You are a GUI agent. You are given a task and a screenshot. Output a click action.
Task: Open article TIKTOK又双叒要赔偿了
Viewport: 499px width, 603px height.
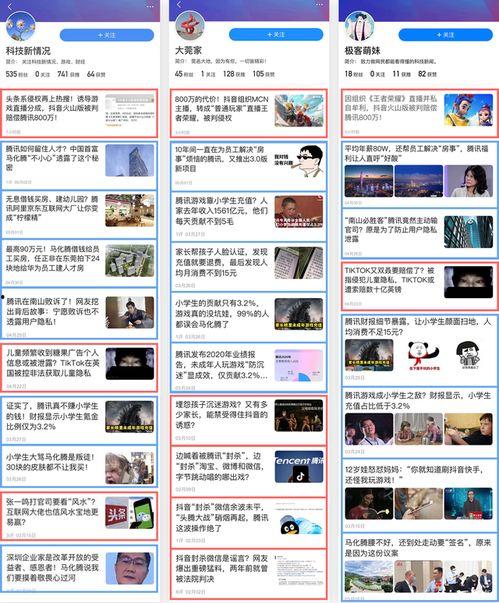(x=420, y=286)
